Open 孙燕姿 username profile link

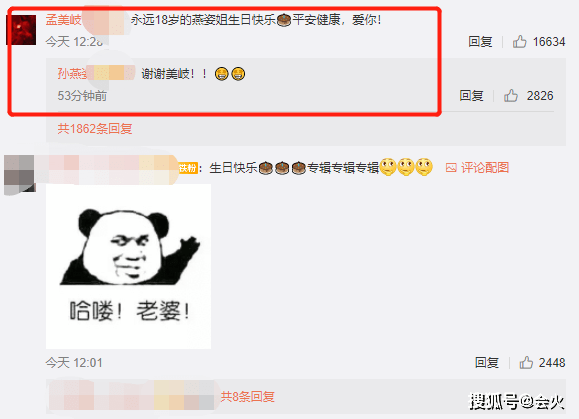point(72,73)
